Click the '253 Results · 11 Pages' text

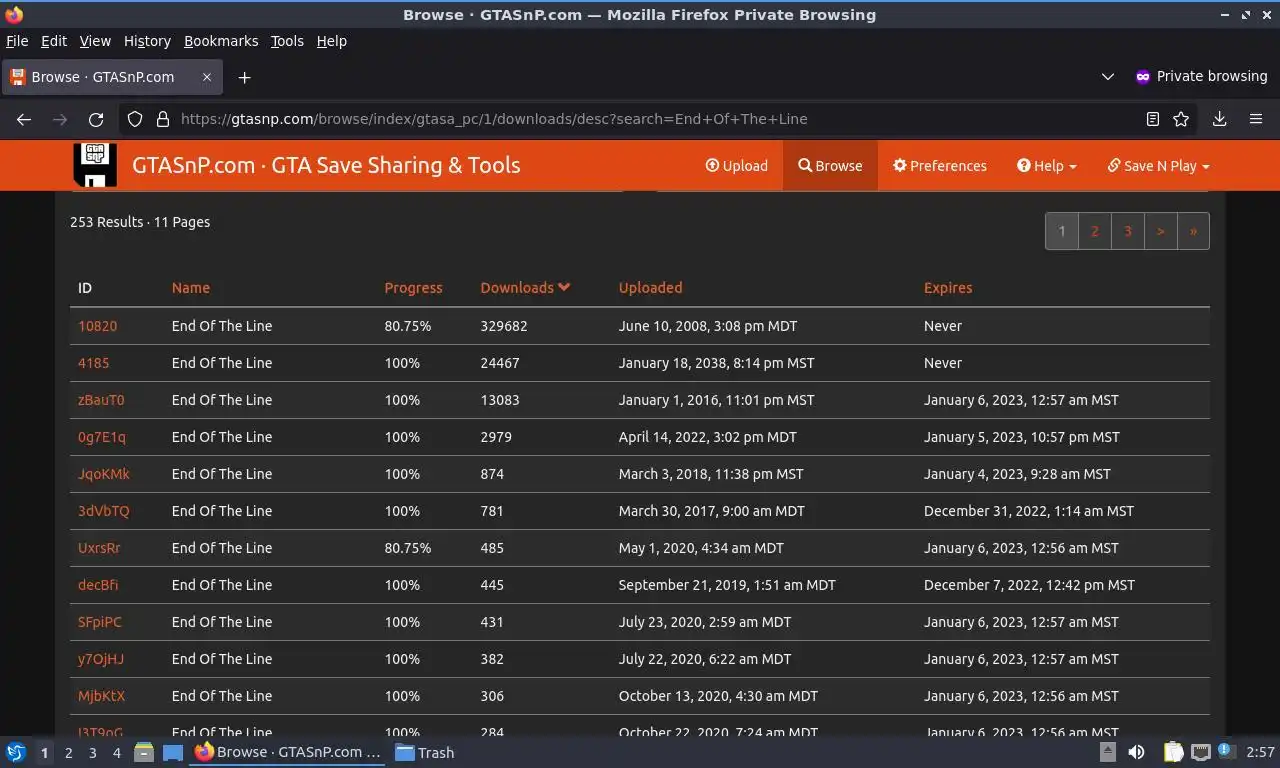[140, 222]
